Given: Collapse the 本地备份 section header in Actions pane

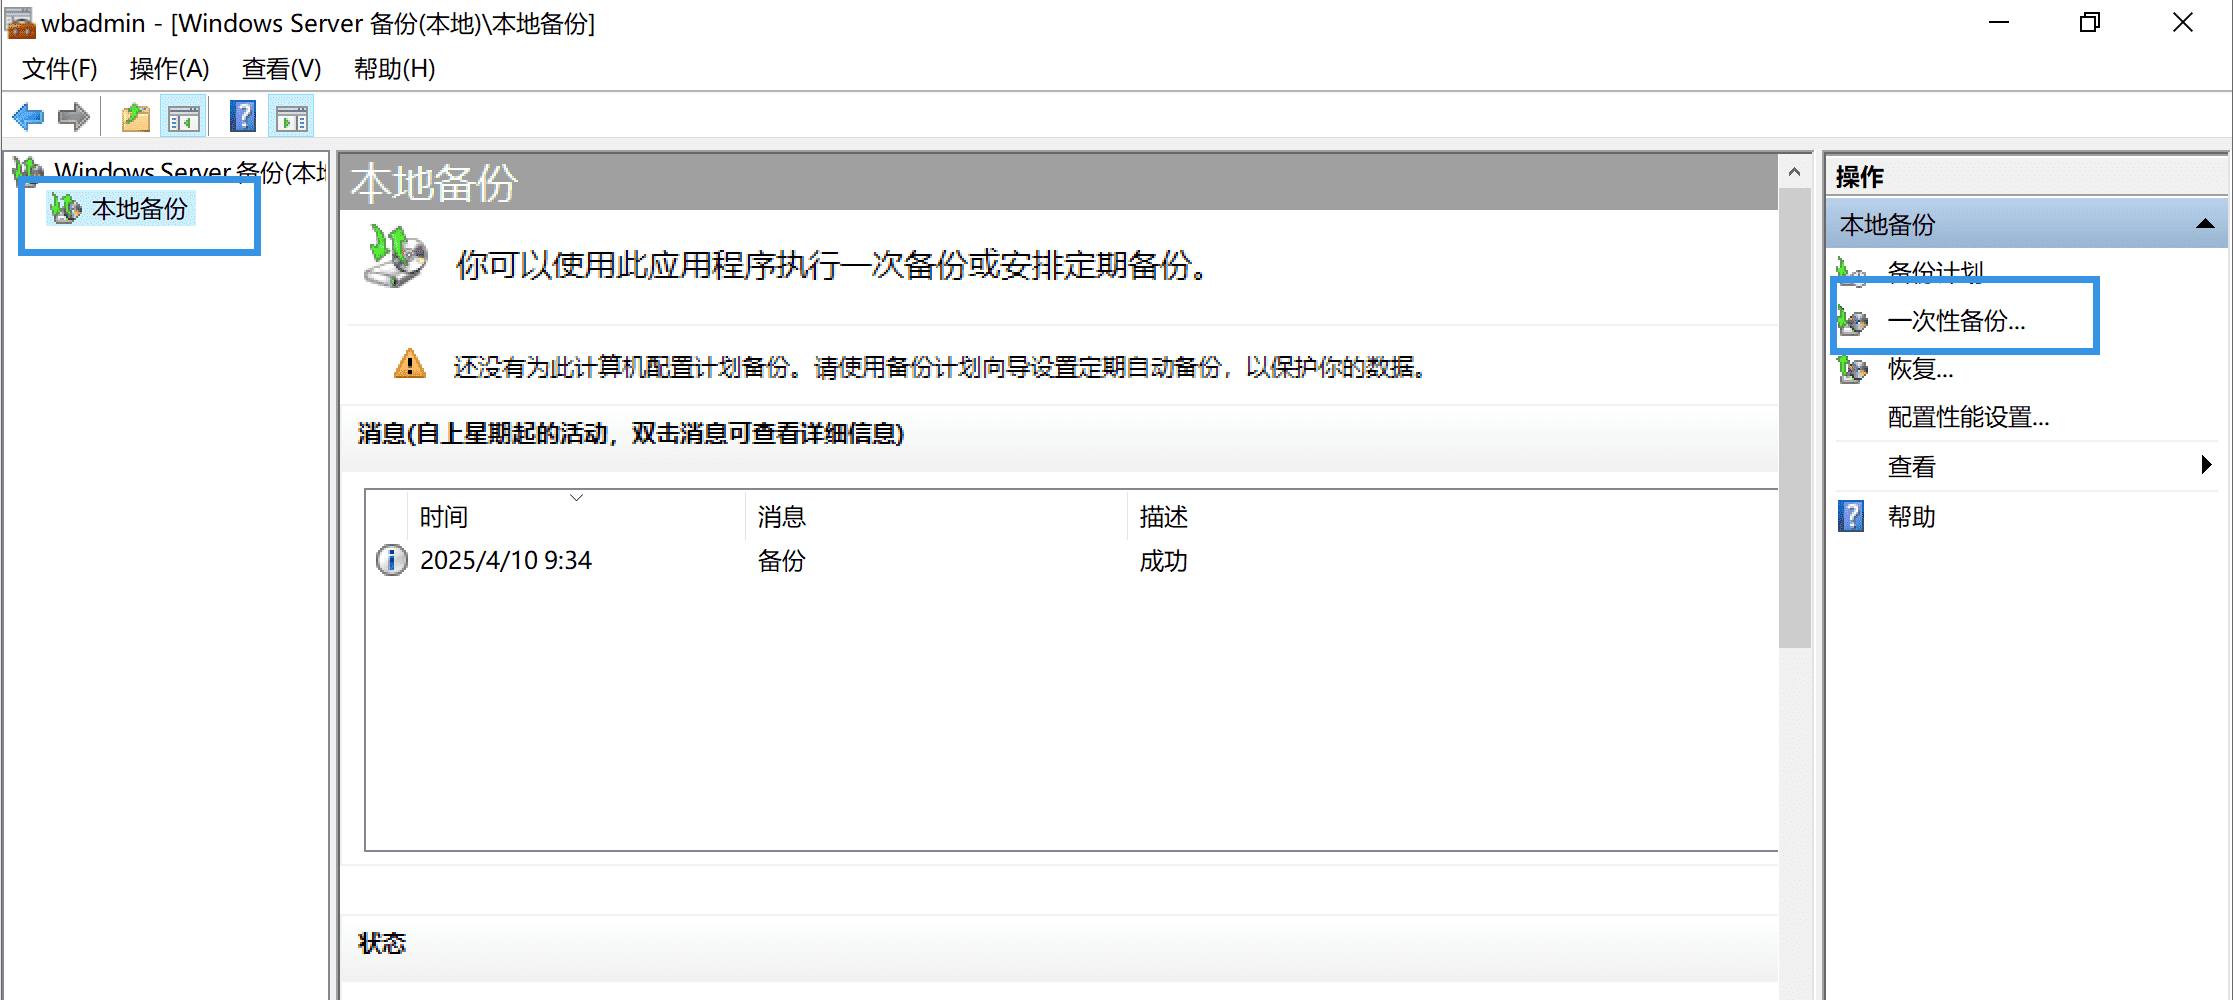Looking at the screenshot, I should click(x=2205, y=224).
